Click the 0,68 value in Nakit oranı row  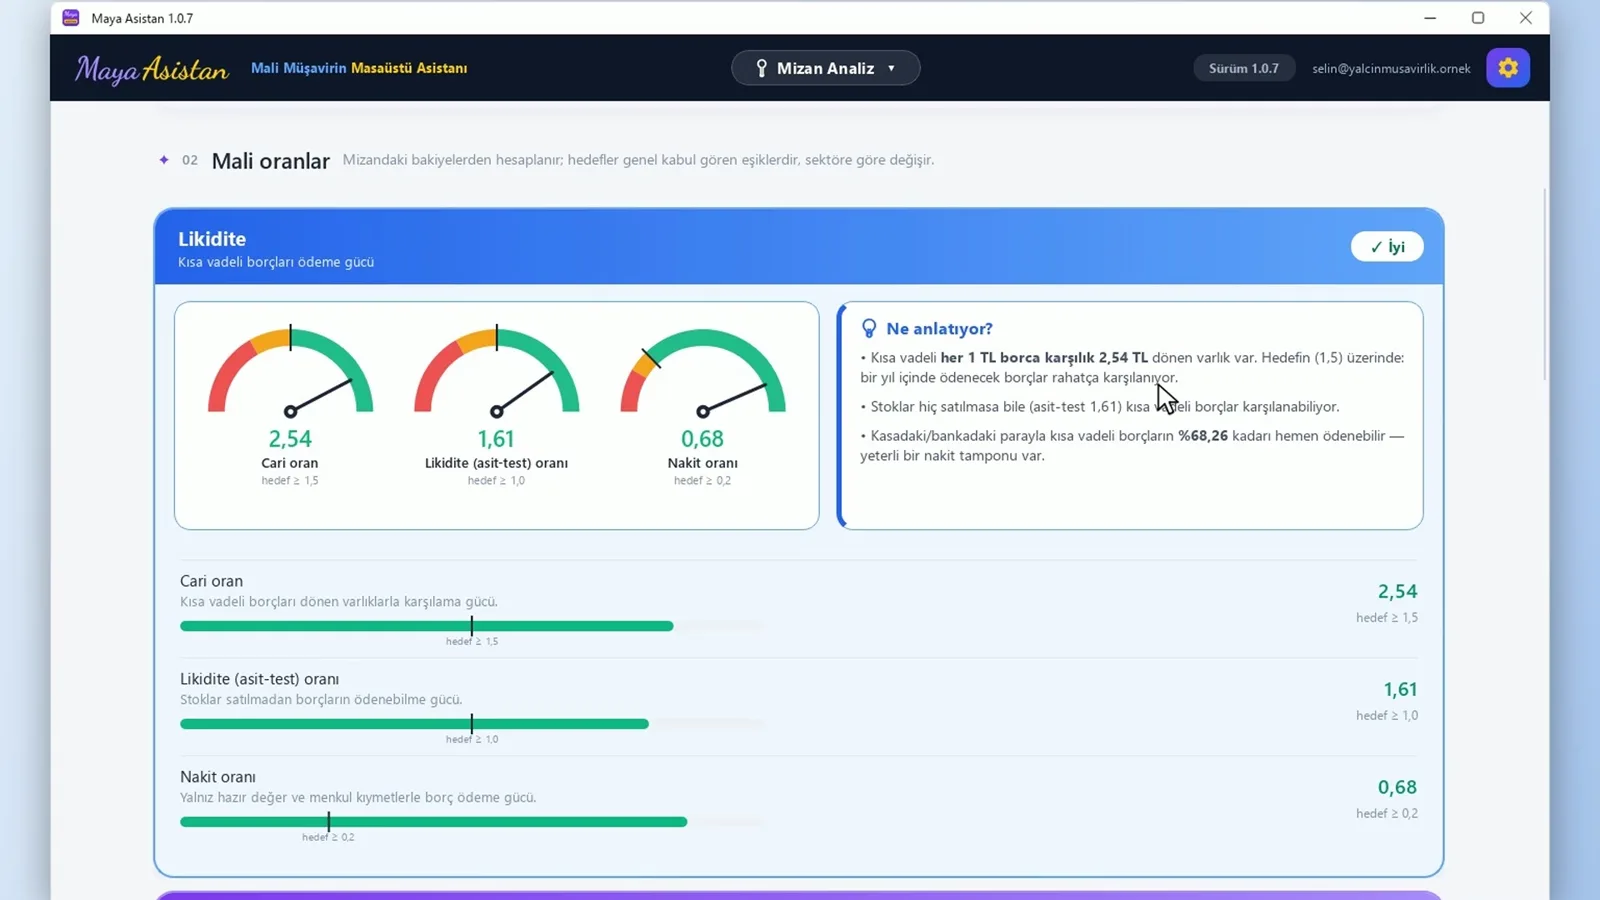[x=1397, y=788]
